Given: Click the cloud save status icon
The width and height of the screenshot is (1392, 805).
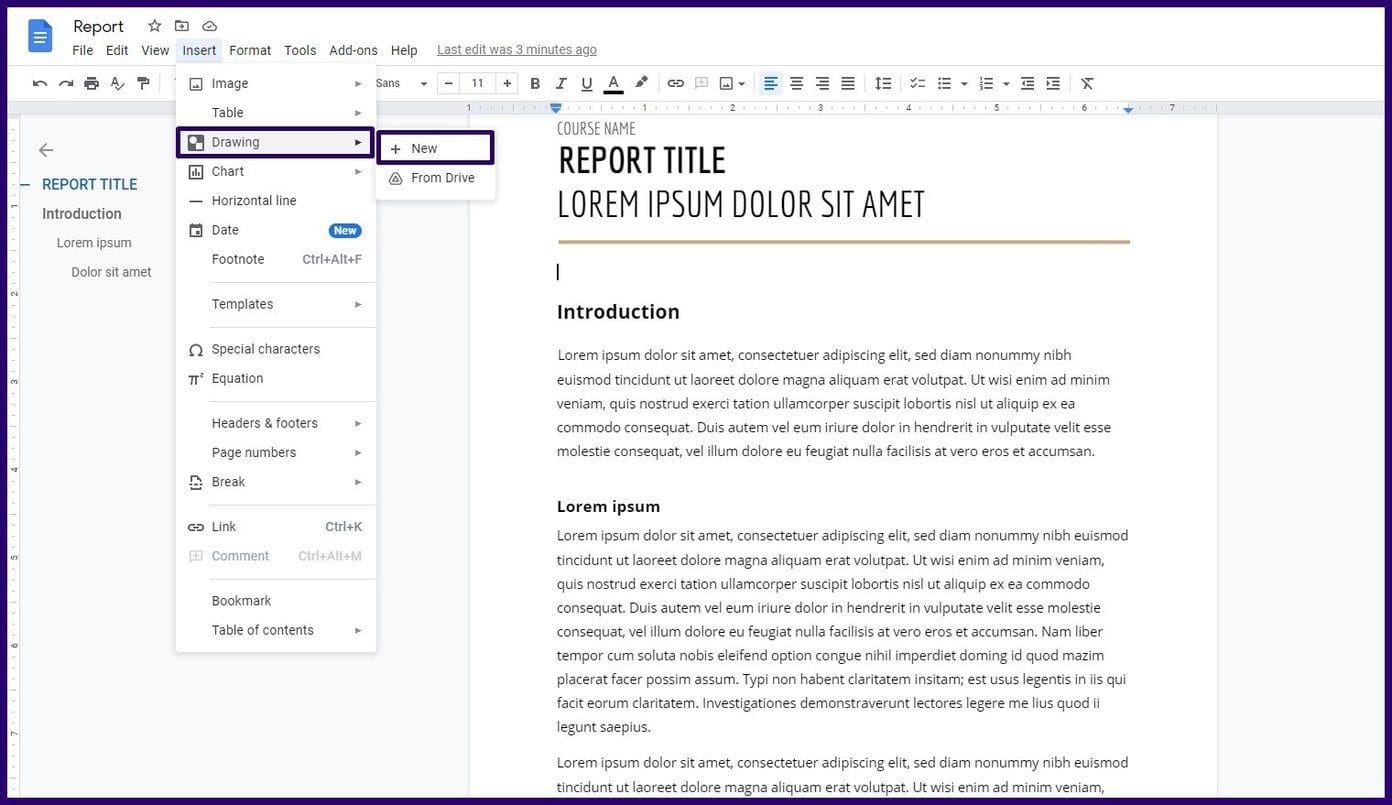Looking at the screenshot, I should click(209, 26).
